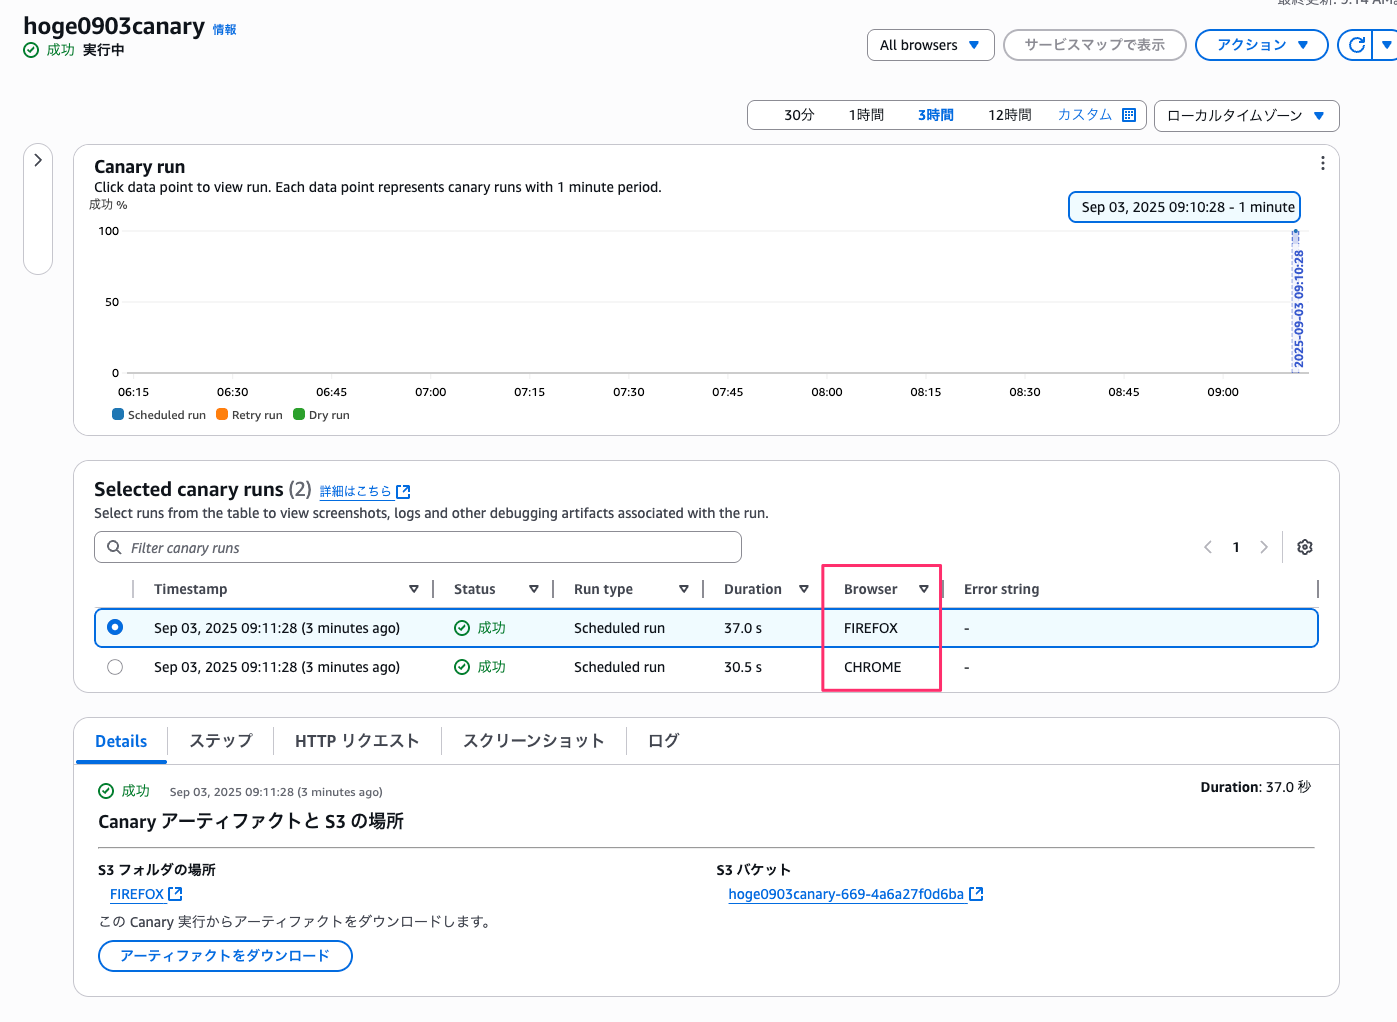Sort by Browser column arrow
This screenshot has height=1022, width=1397.
[924, 589]
